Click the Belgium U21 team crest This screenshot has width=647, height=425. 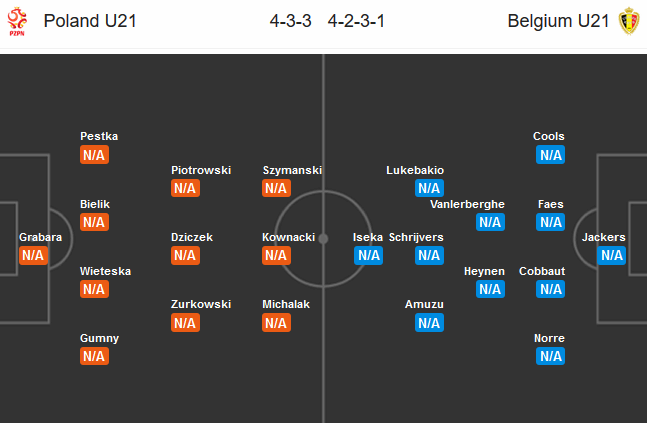point(629,21)
